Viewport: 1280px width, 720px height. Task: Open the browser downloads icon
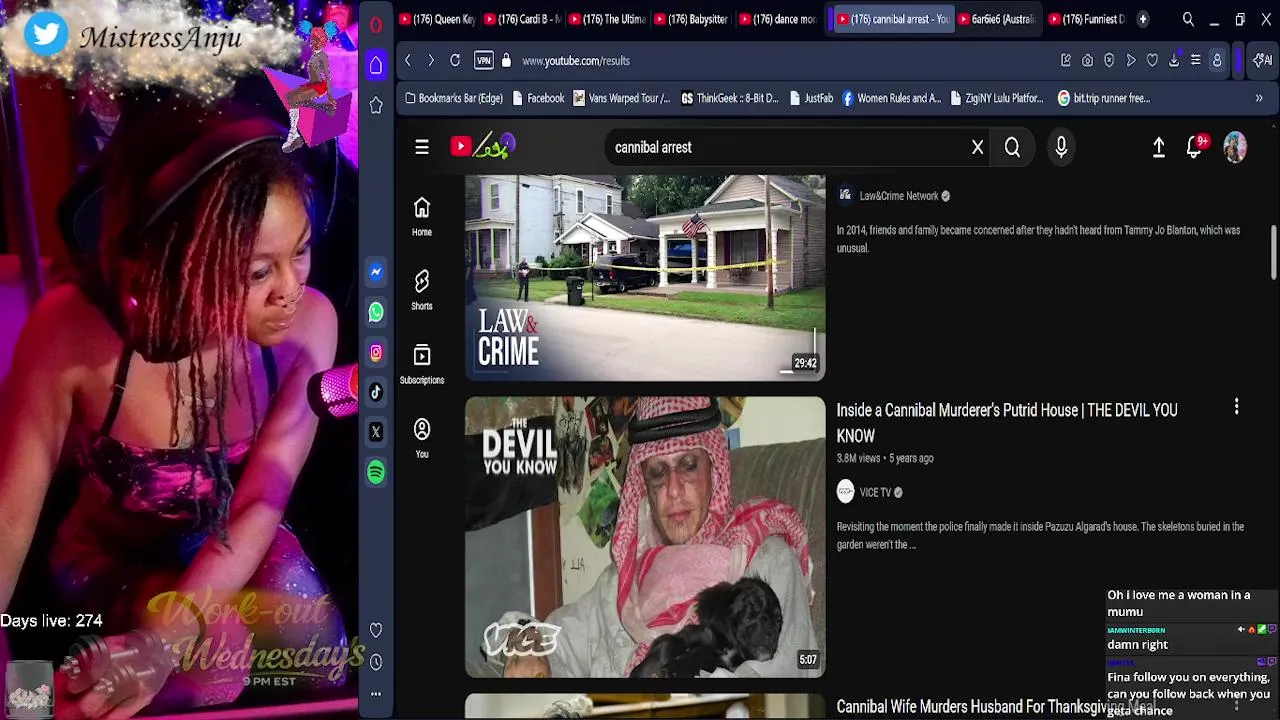tap(1174, 60)
